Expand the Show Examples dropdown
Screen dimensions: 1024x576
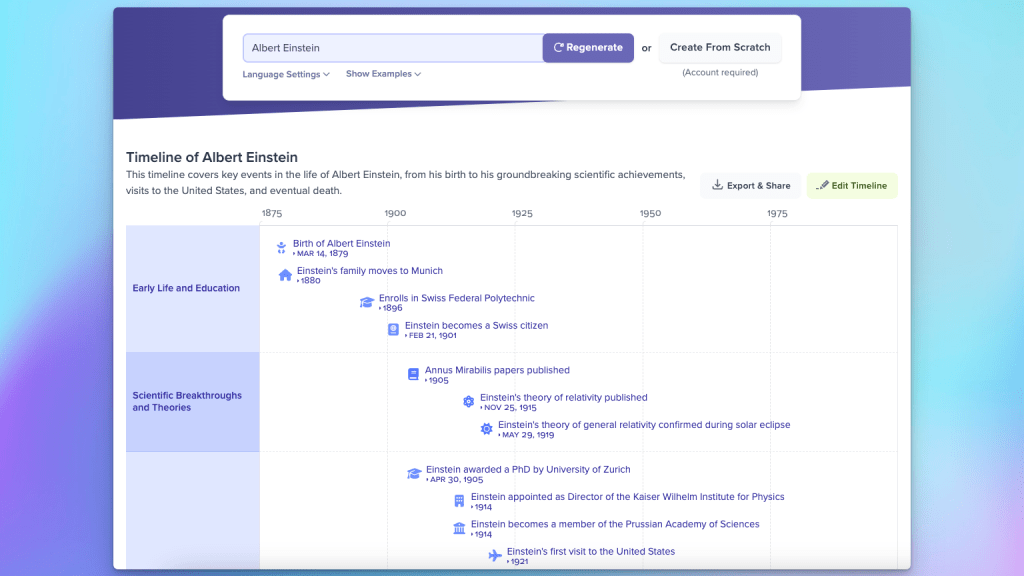coord(383,74)
